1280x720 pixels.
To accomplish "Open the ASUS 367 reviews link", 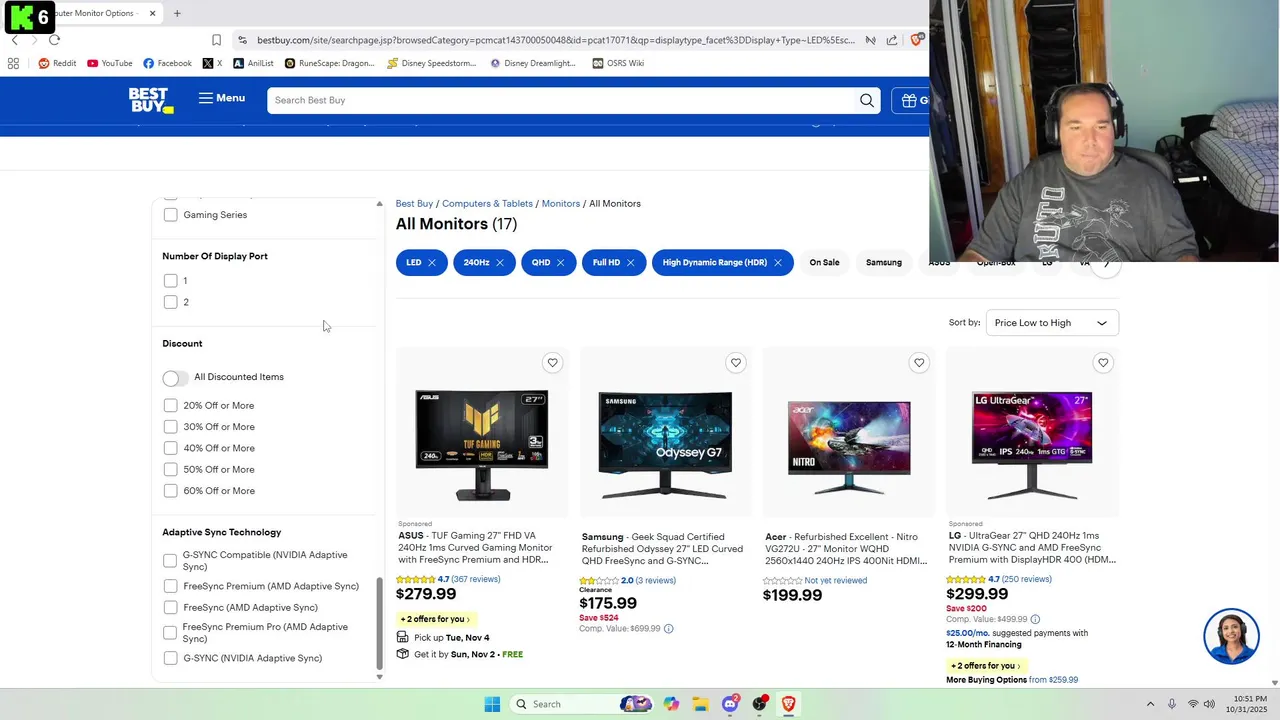I will coord(476,579).
